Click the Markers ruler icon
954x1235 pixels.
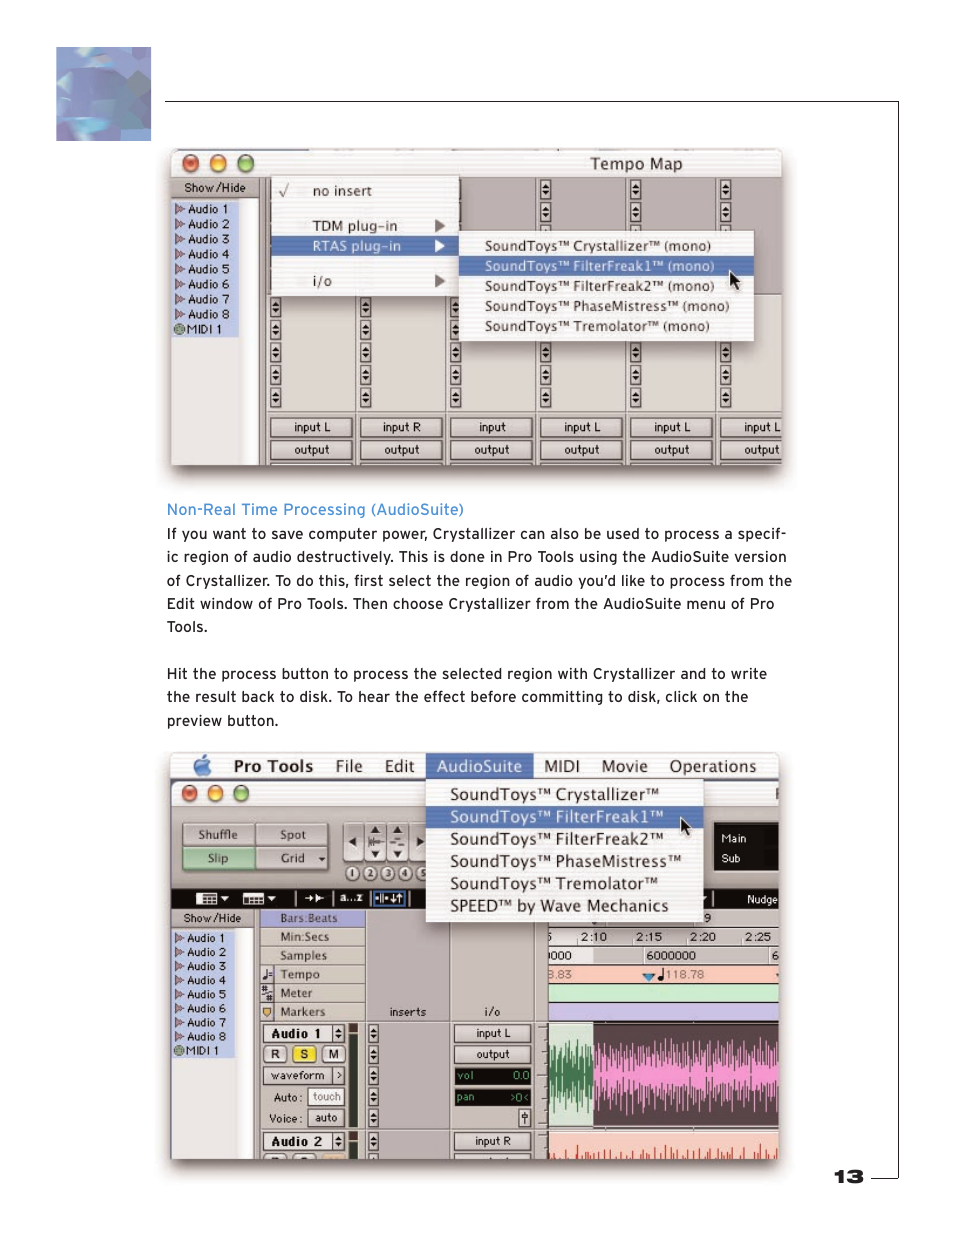(267, 1012)
